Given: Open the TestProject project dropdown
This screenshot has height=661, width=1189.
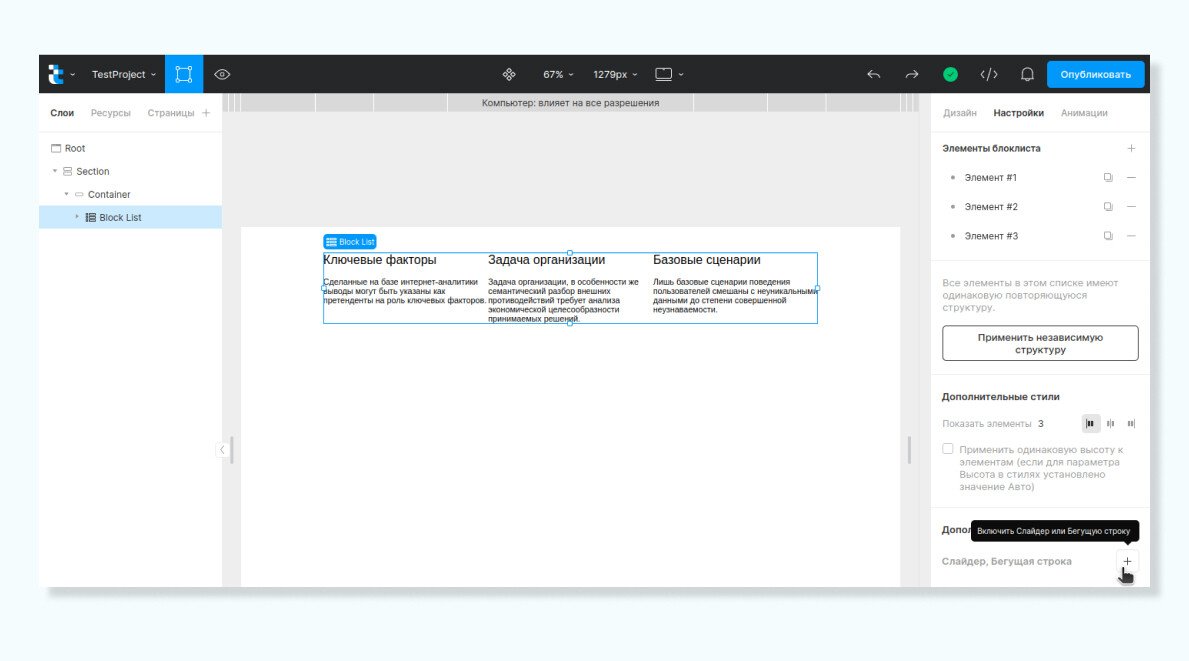Looking at the screenshot, I should [124, 74].
